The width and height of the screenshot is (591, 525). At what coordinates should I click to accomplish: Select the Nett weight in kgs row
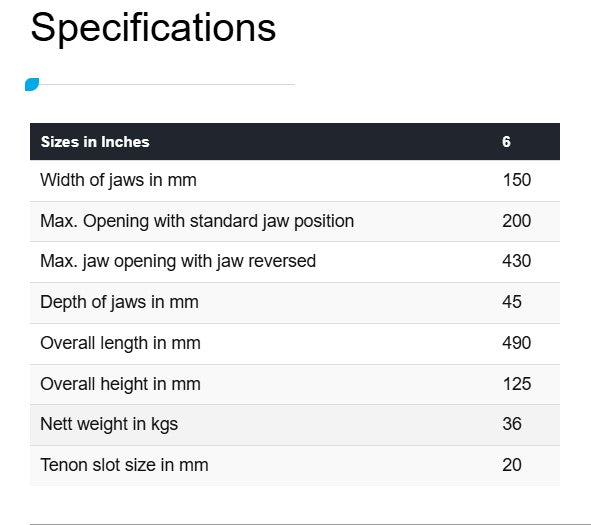295,425
